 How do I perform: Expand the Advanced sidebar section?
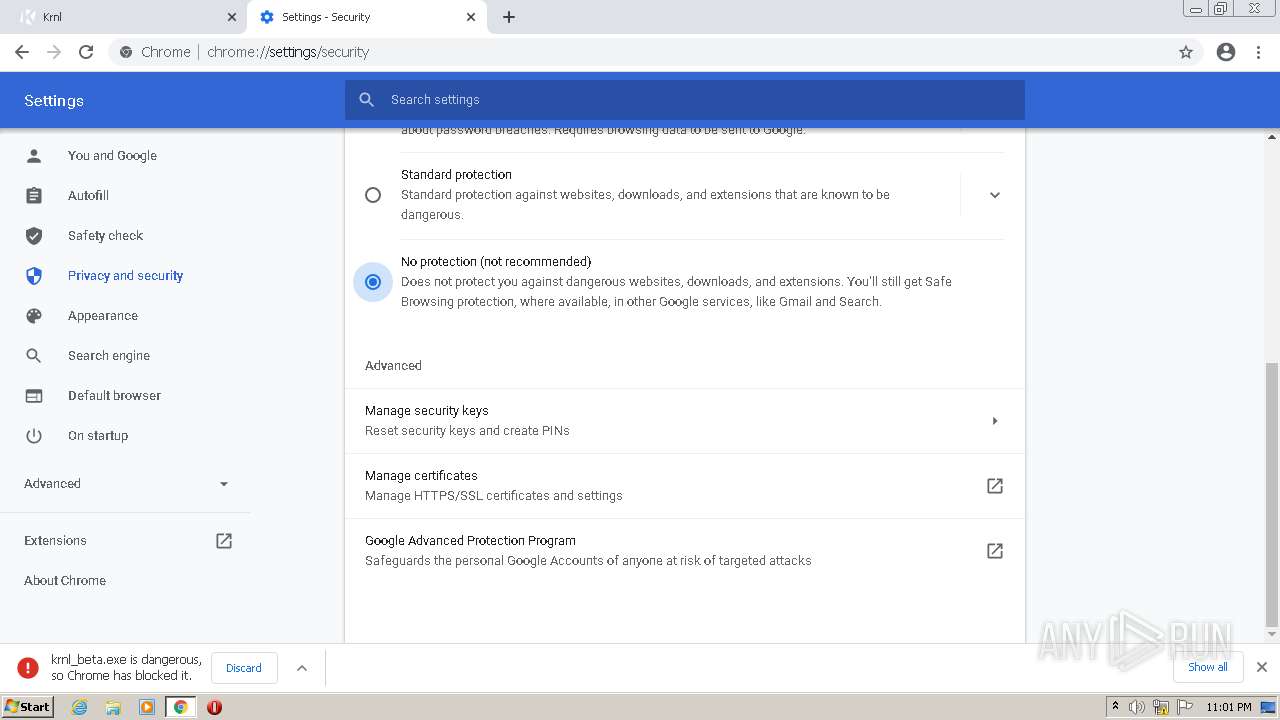125,484
